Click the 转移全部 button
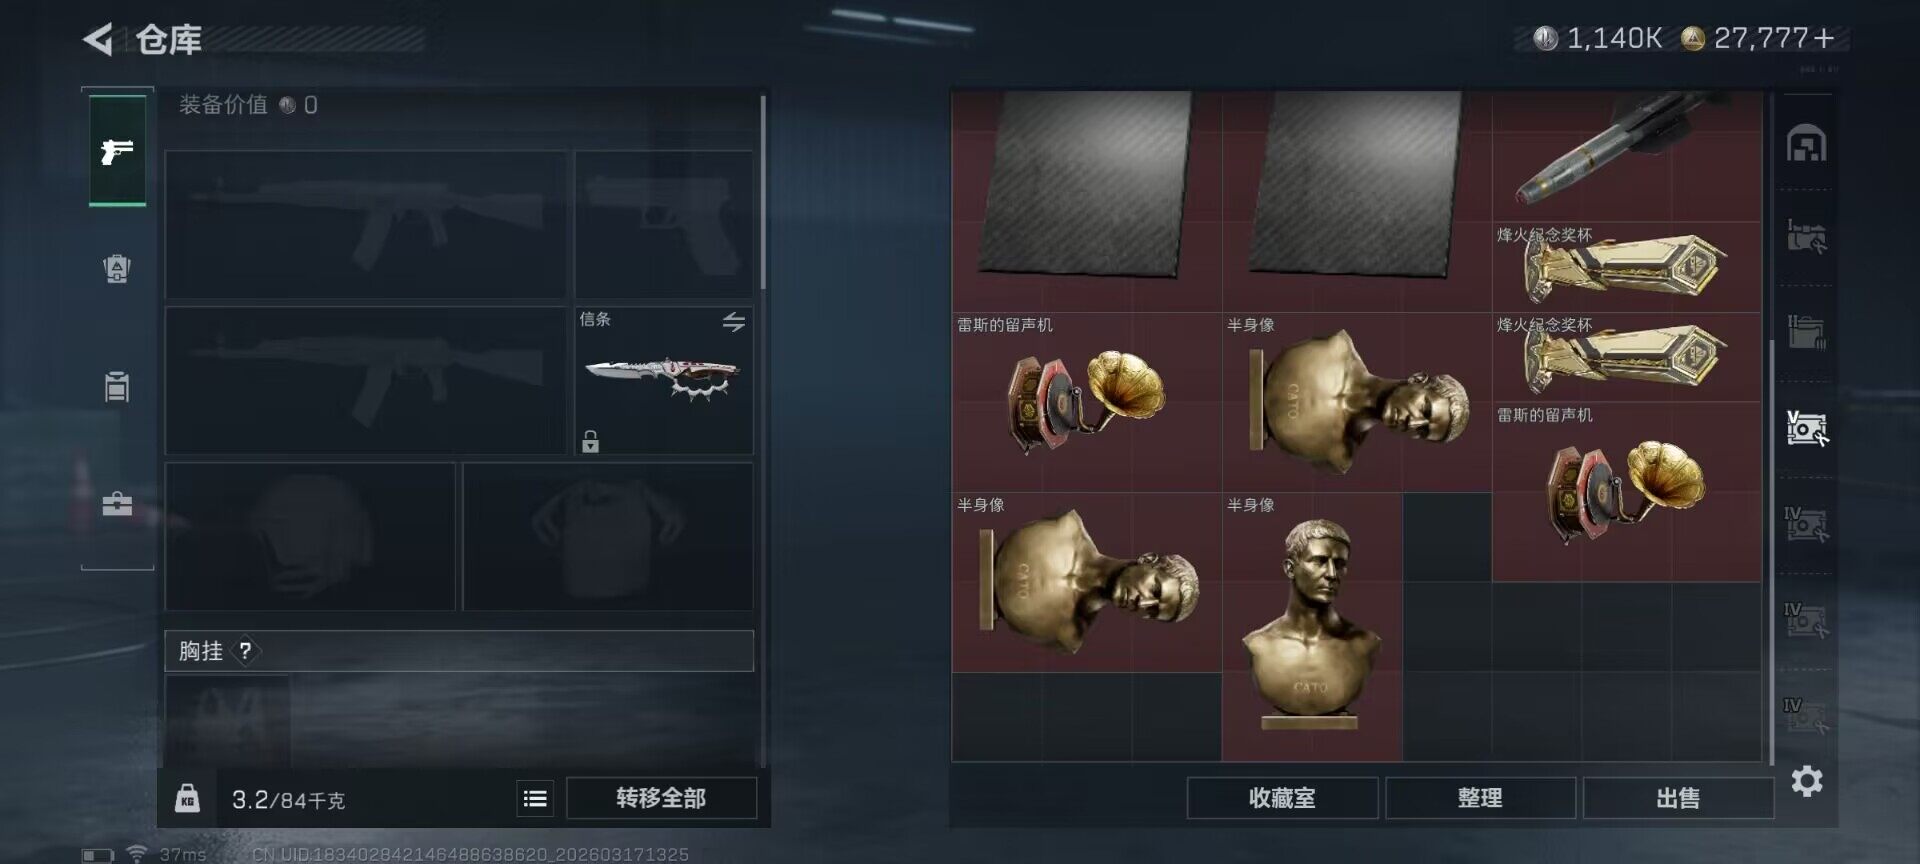The image size is (1920, 864). (x=661, y=798)
